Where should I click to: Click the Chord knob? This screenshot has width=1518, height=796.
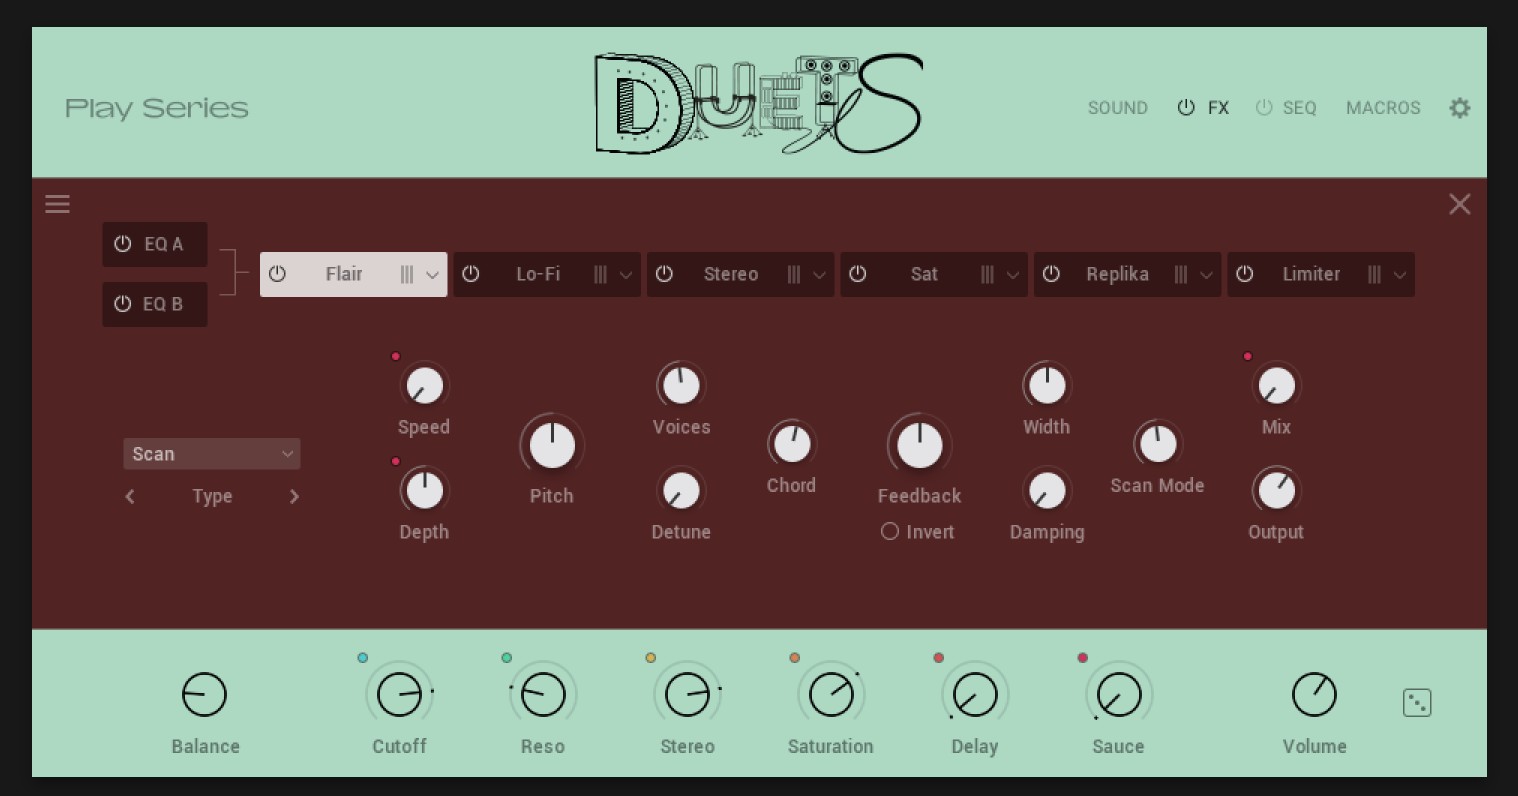pyautogui.click(x=792, y=444)
